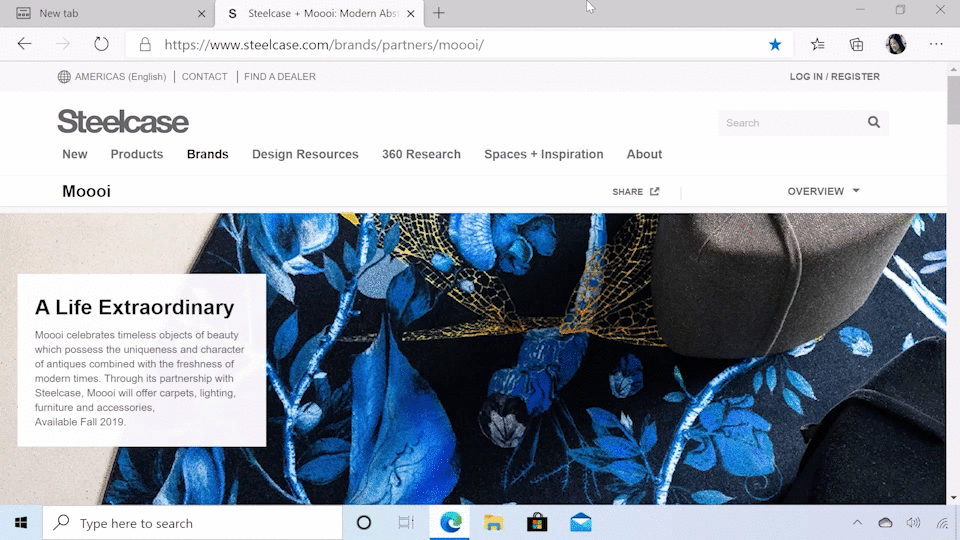The height and width of the screenshot is (540, 960).
Task: Expand the Overview dropdown
Action: (823, 191)
